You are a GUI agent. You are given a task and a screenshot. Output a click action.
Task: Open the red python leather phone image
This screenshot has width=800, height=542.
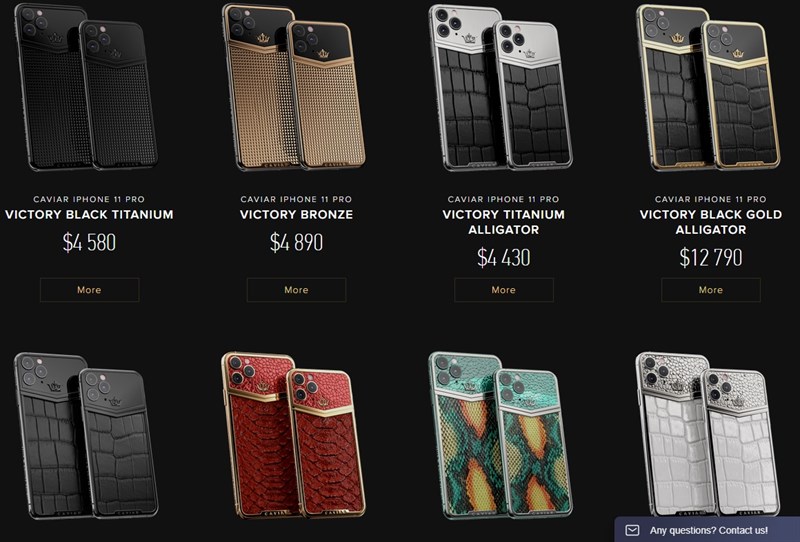pos(294,435)
